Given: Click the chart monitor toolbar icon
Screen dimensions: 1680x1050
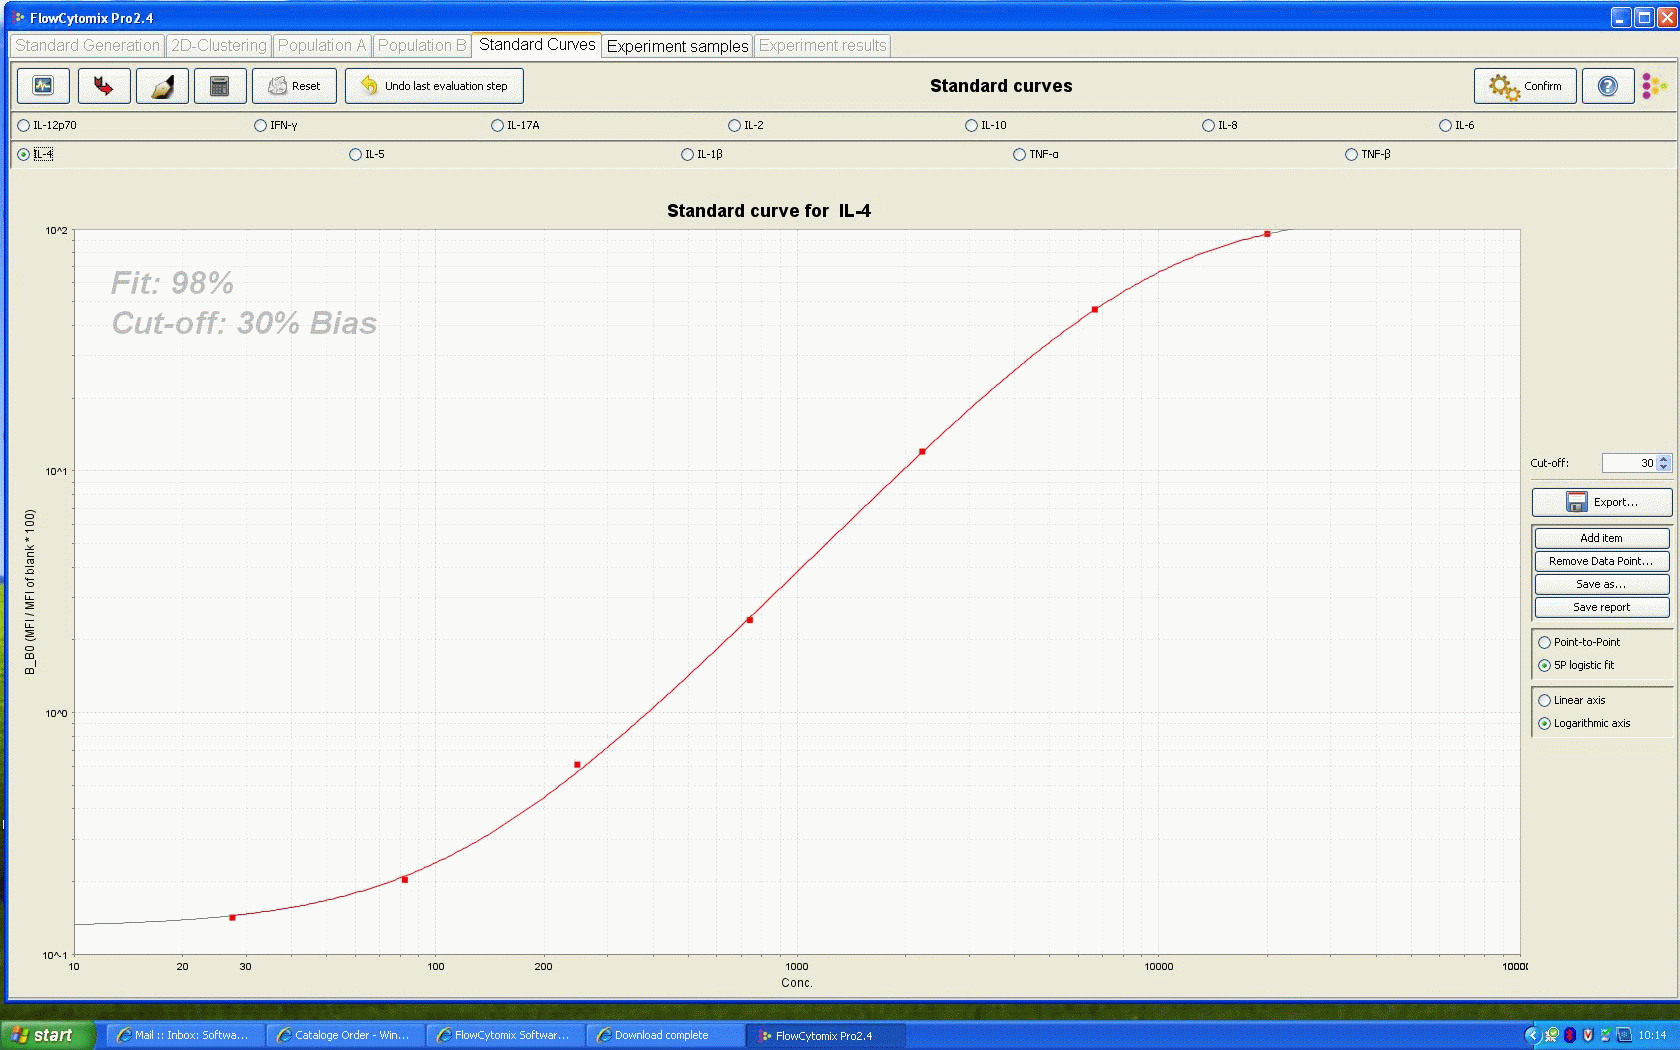Looking at the screenshot, I should (43, 86).
